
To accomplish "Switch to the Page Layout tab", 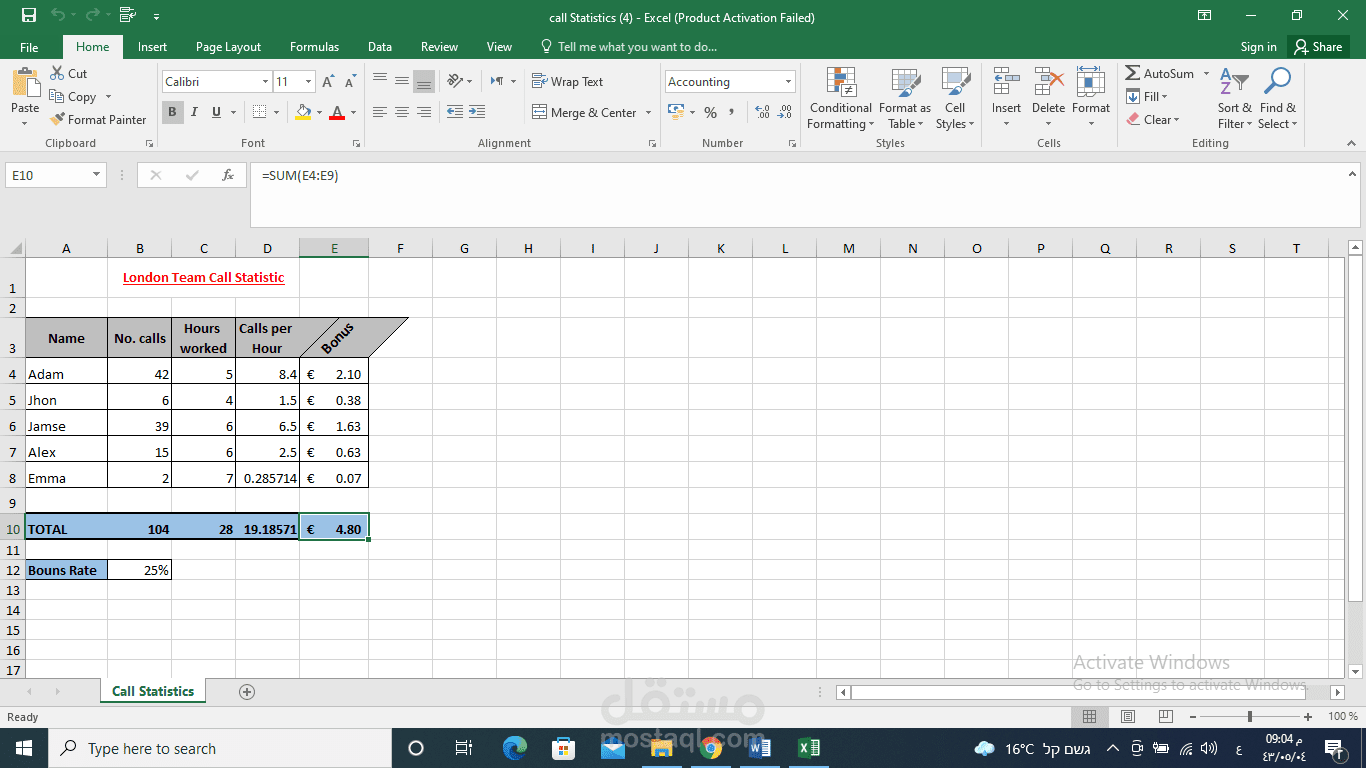I will pyautogui.click(x=228, y=47).
